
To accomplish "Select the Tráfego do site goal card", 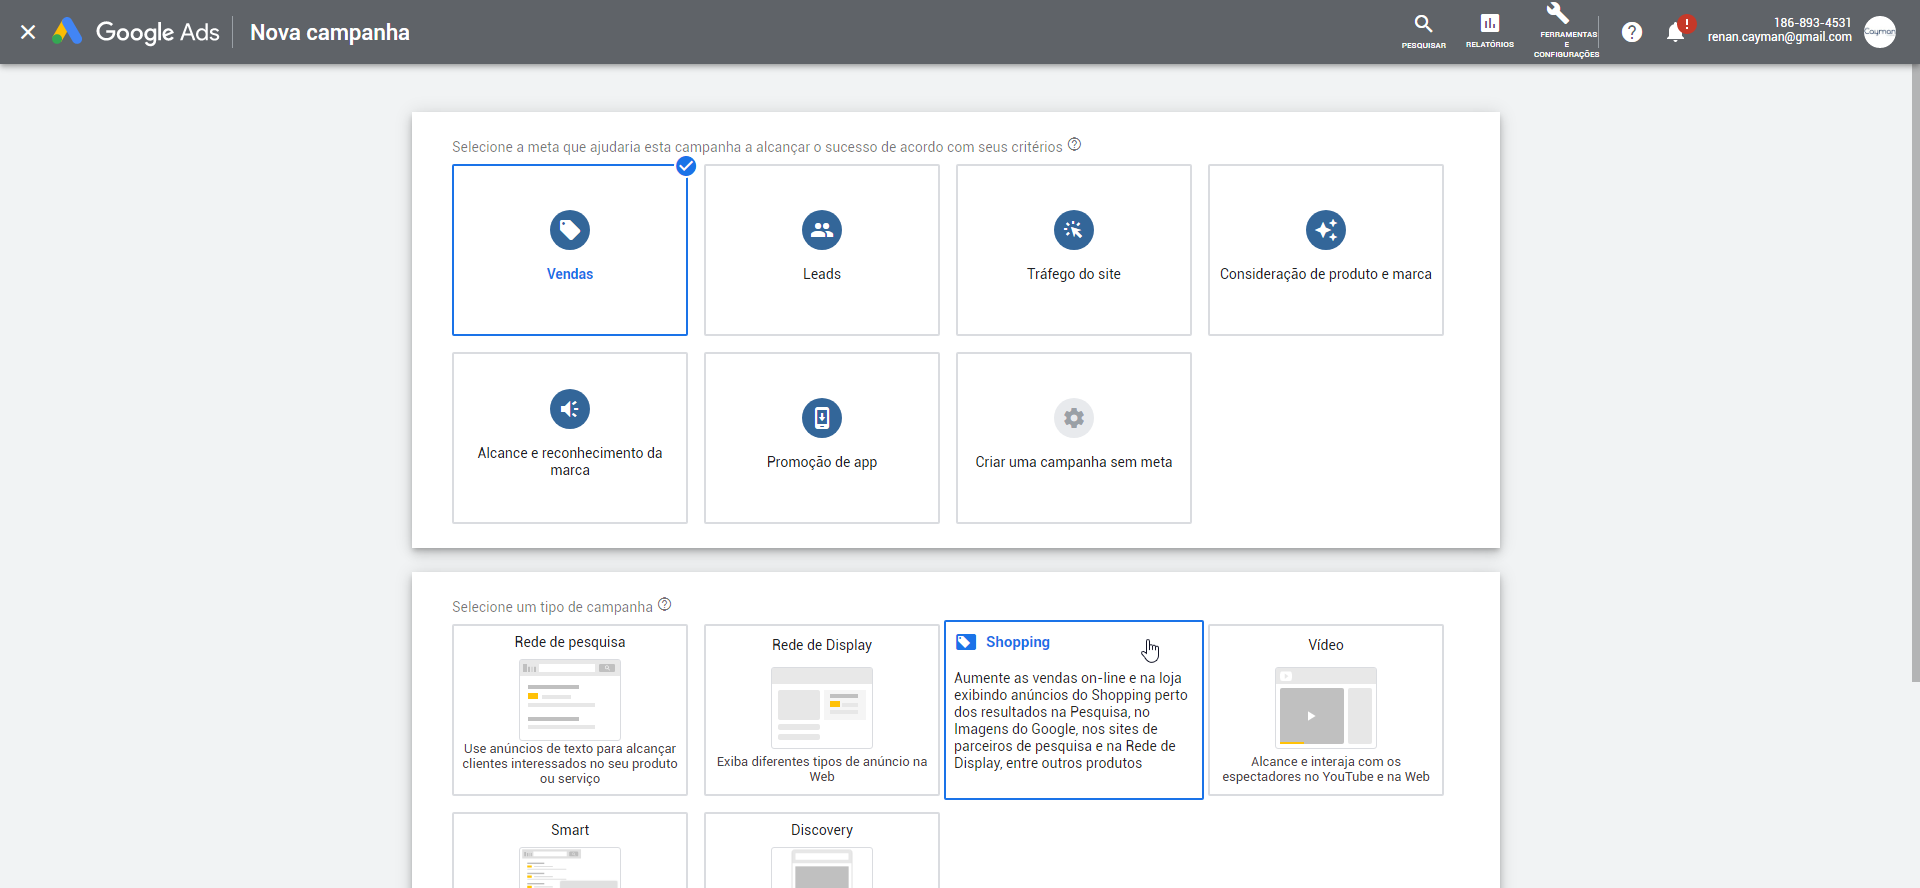I will [x=1074, y=250].
